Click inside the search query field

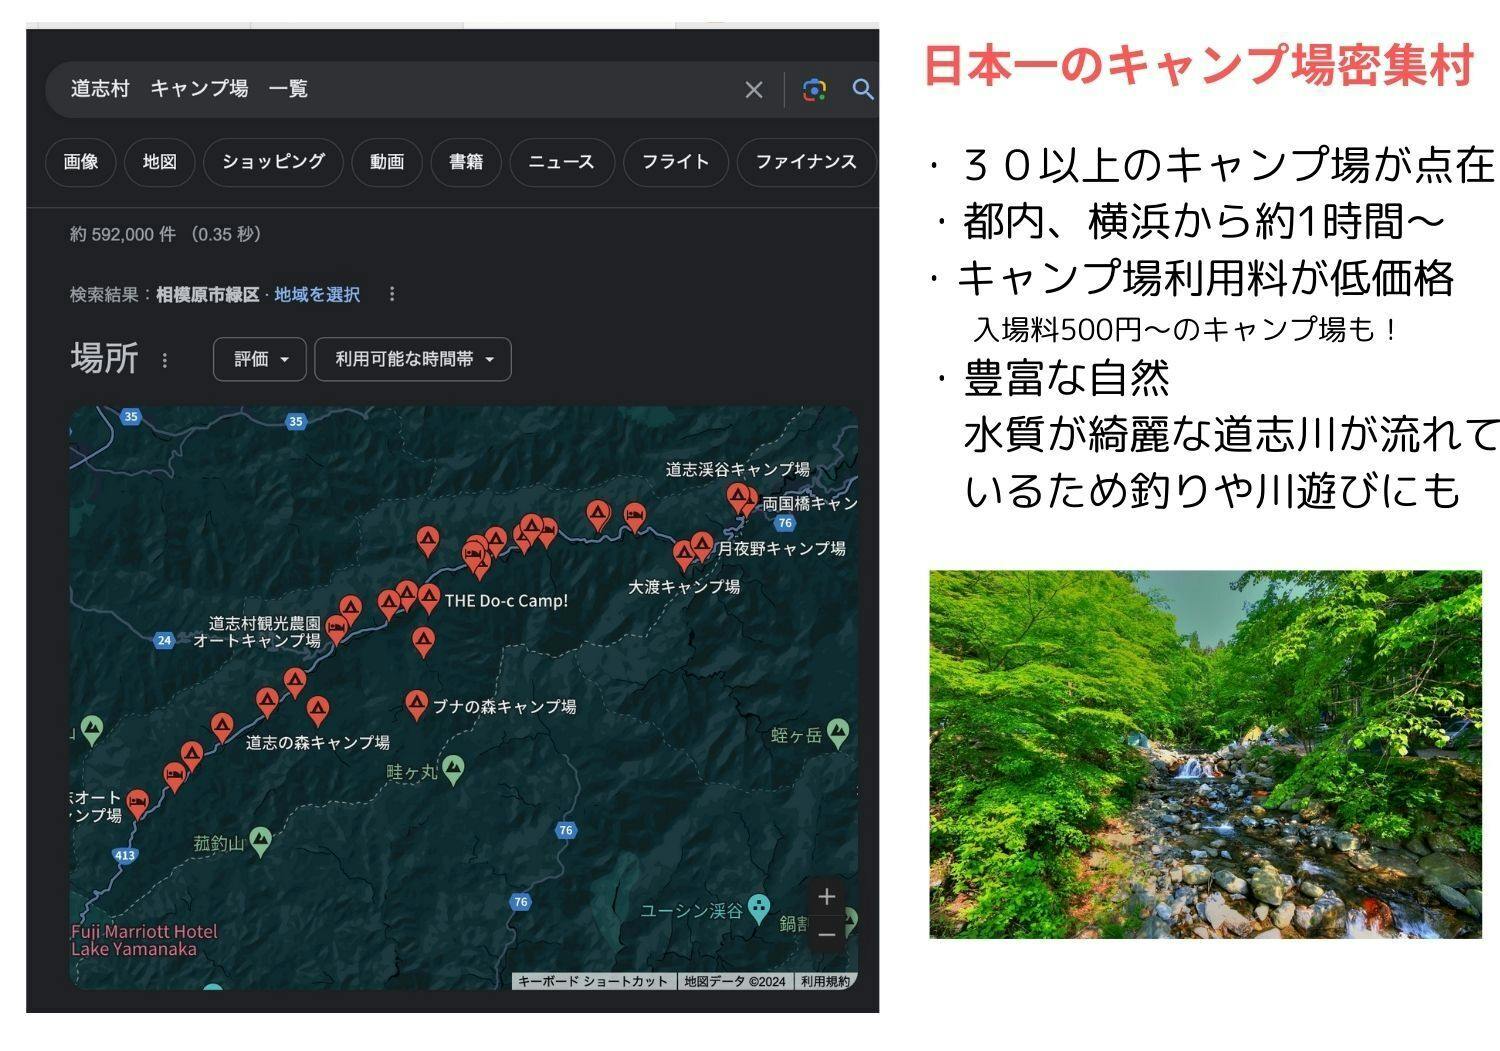(400, 89)
